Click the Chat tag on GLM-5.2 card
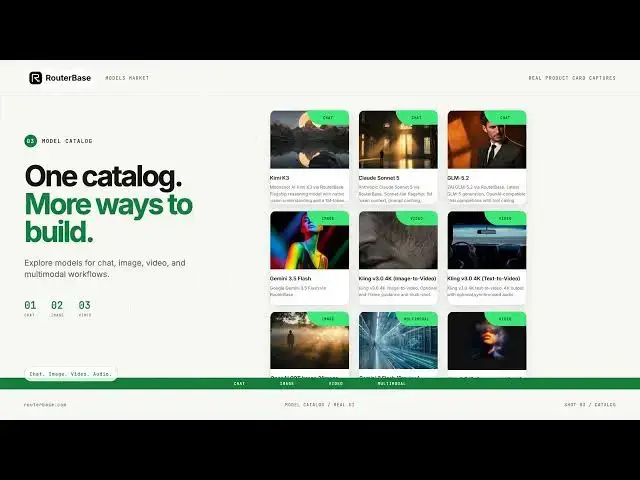Image resolution: width=640 pixels, height=480 pixels. click(505, 118)
